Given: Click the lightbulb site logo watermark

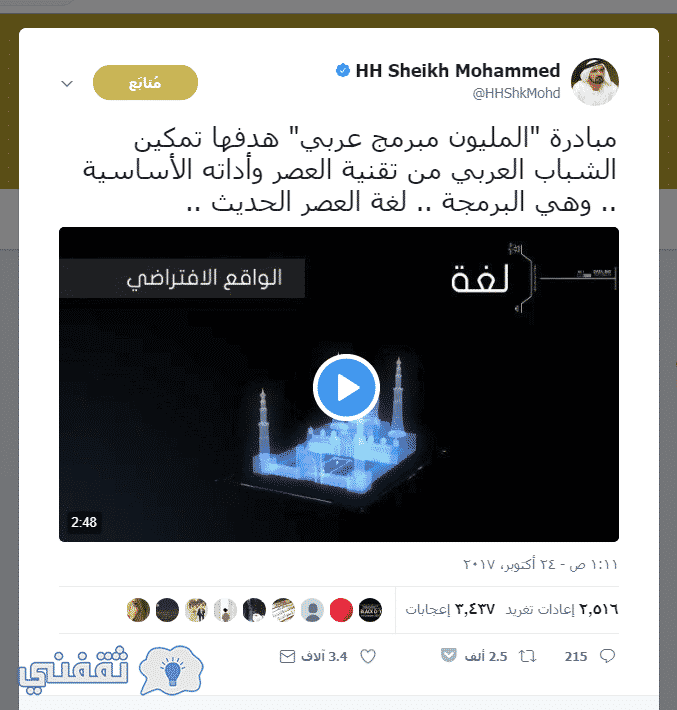Looking at the screenshot, I should tap(171, 671).
